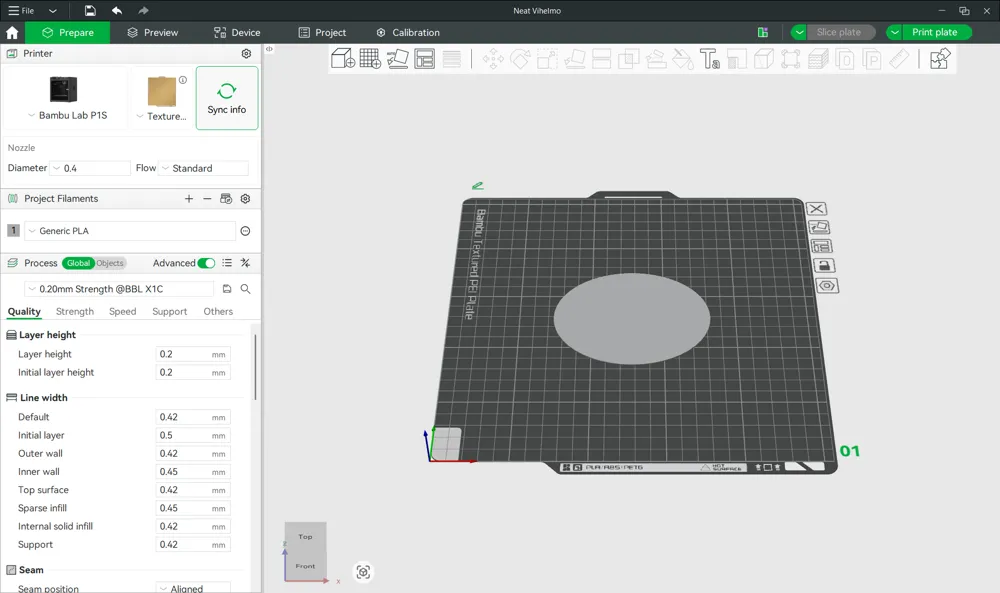This screenshot has width=1000, height=593.
Task: Click the Redo arrow
Action: point(143,11)
